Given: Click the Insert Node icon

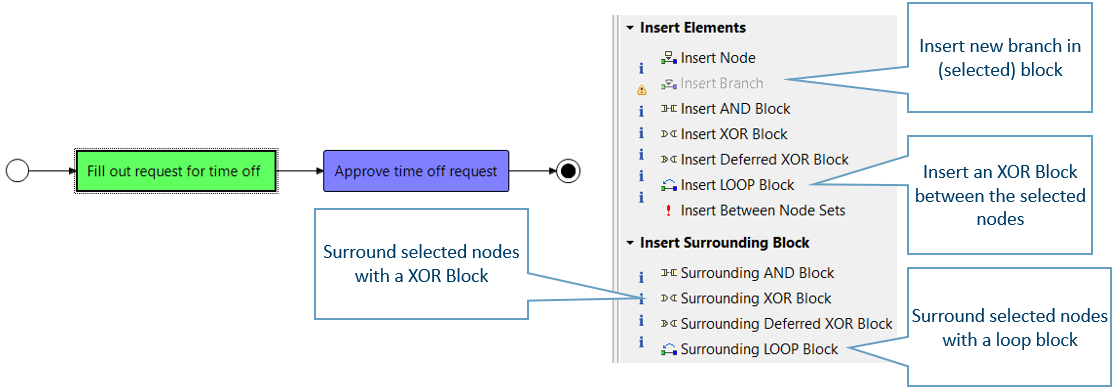Looking at the screenshot, I should (x=669, y=57).
